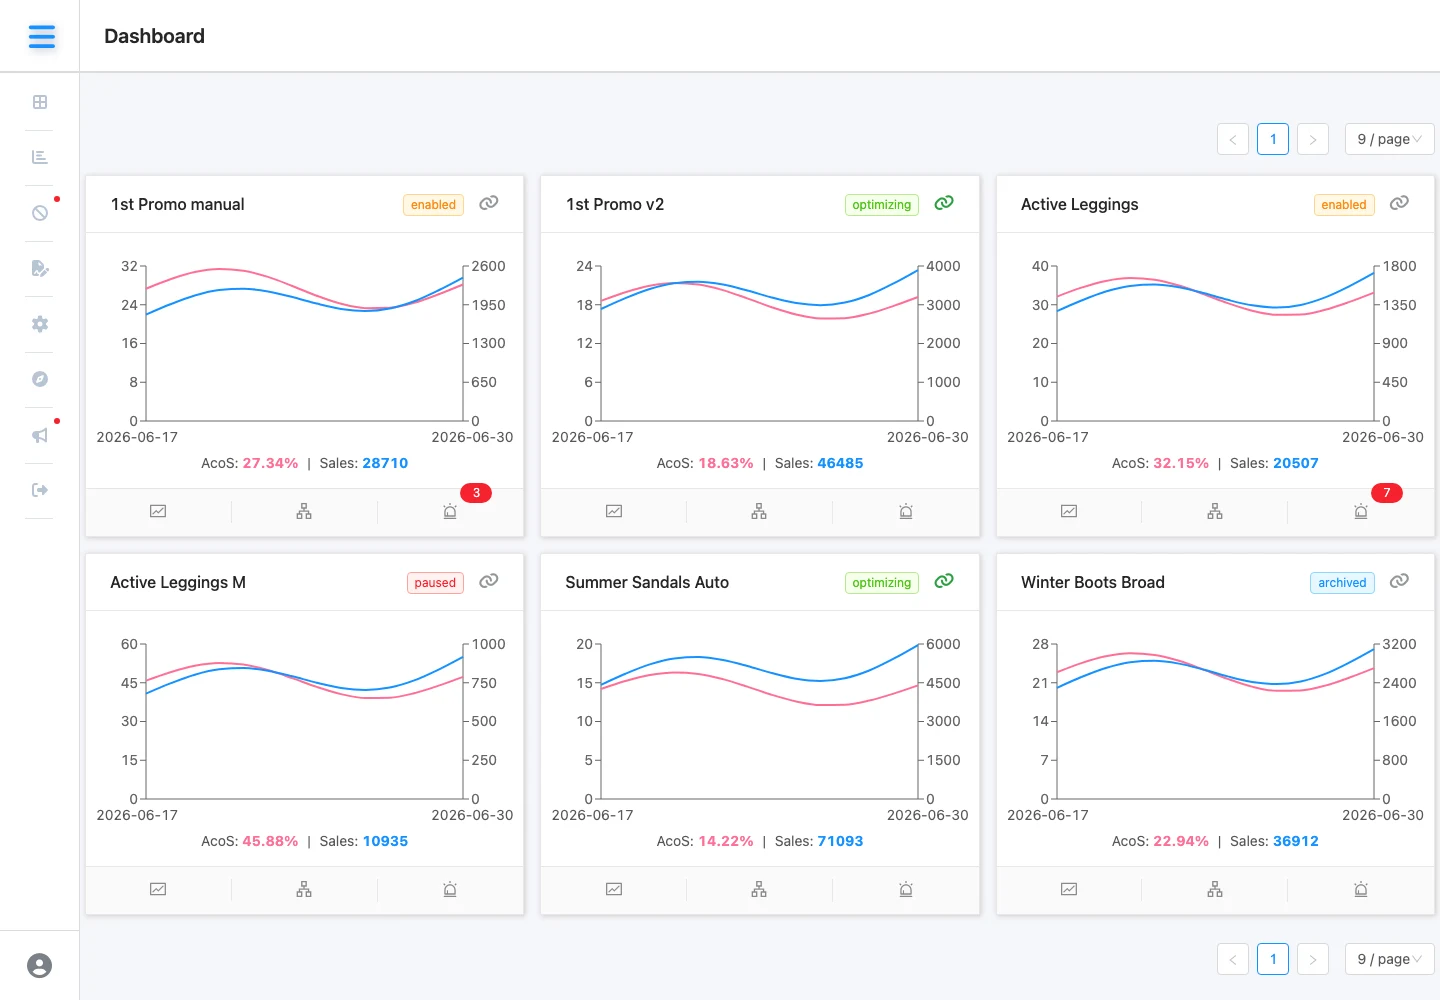Click the 'Active Leggings M' card title
Image resolution: width=1440 pixels, height=1000 pixels.
tap(178, 582)
